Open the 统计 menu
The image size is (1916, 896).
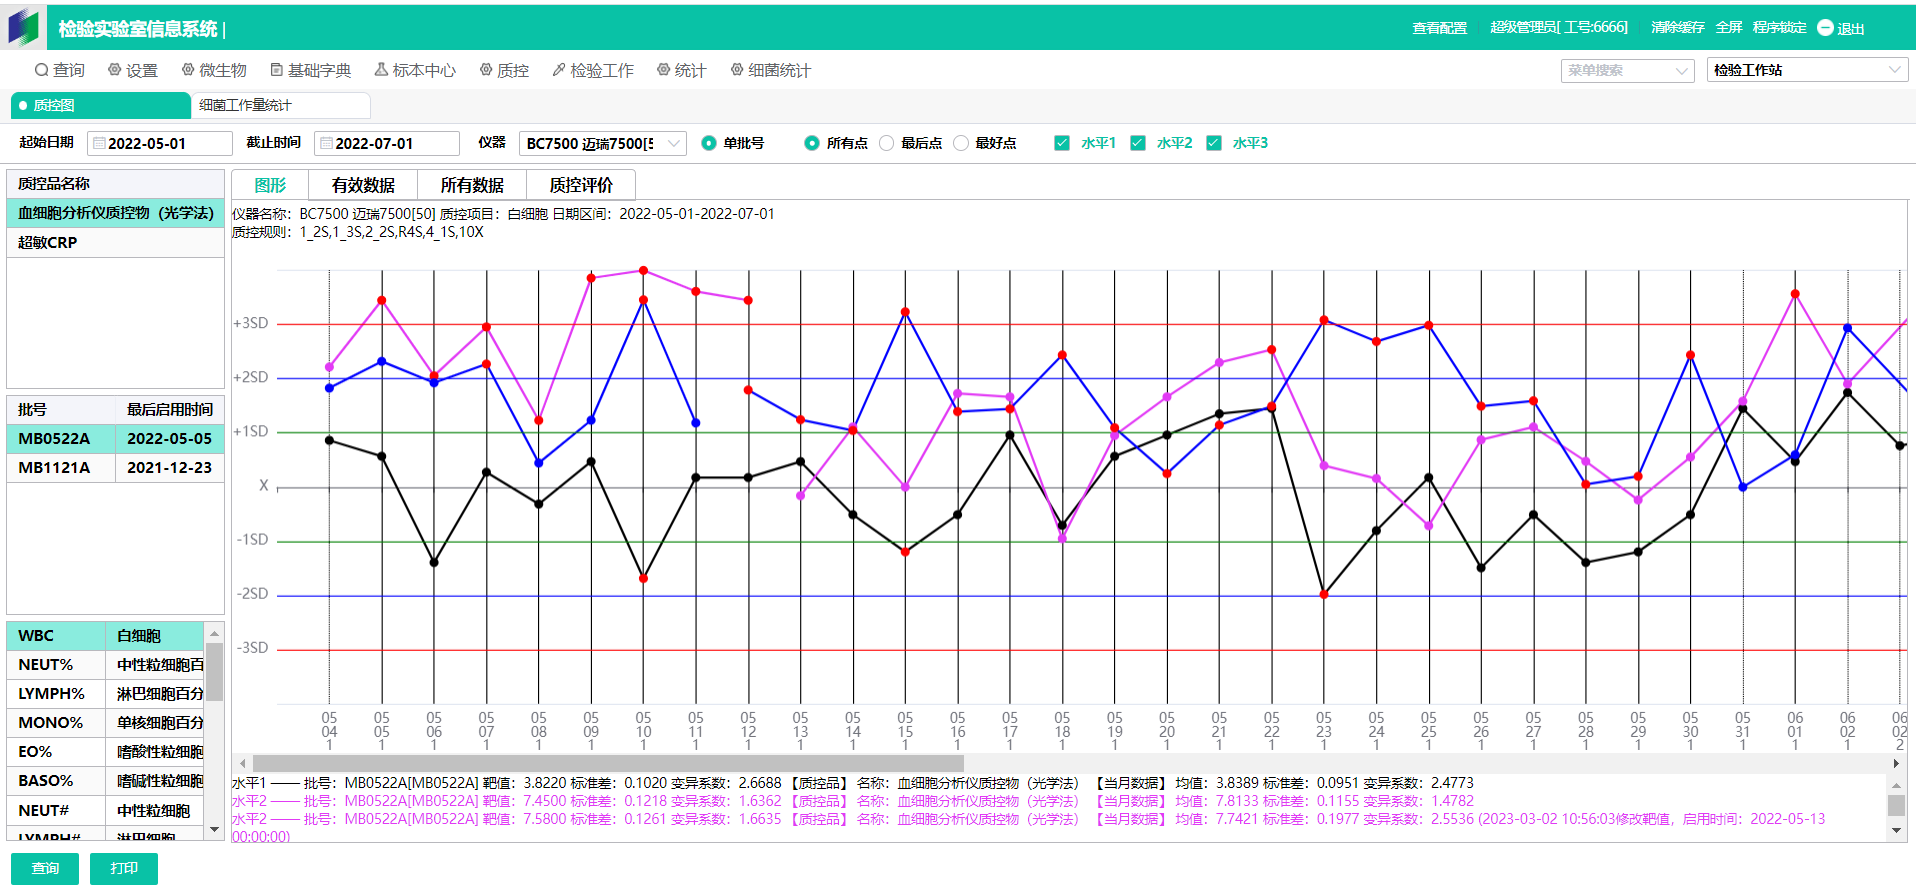tap(681, 70)
